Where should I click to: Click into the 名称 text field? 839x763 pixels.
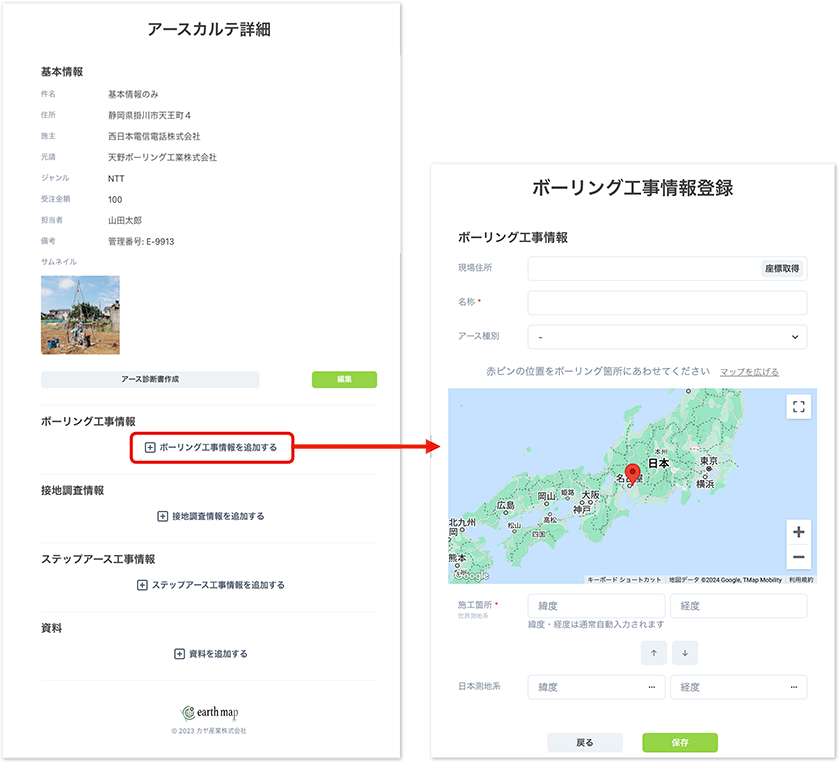(667, 303)
